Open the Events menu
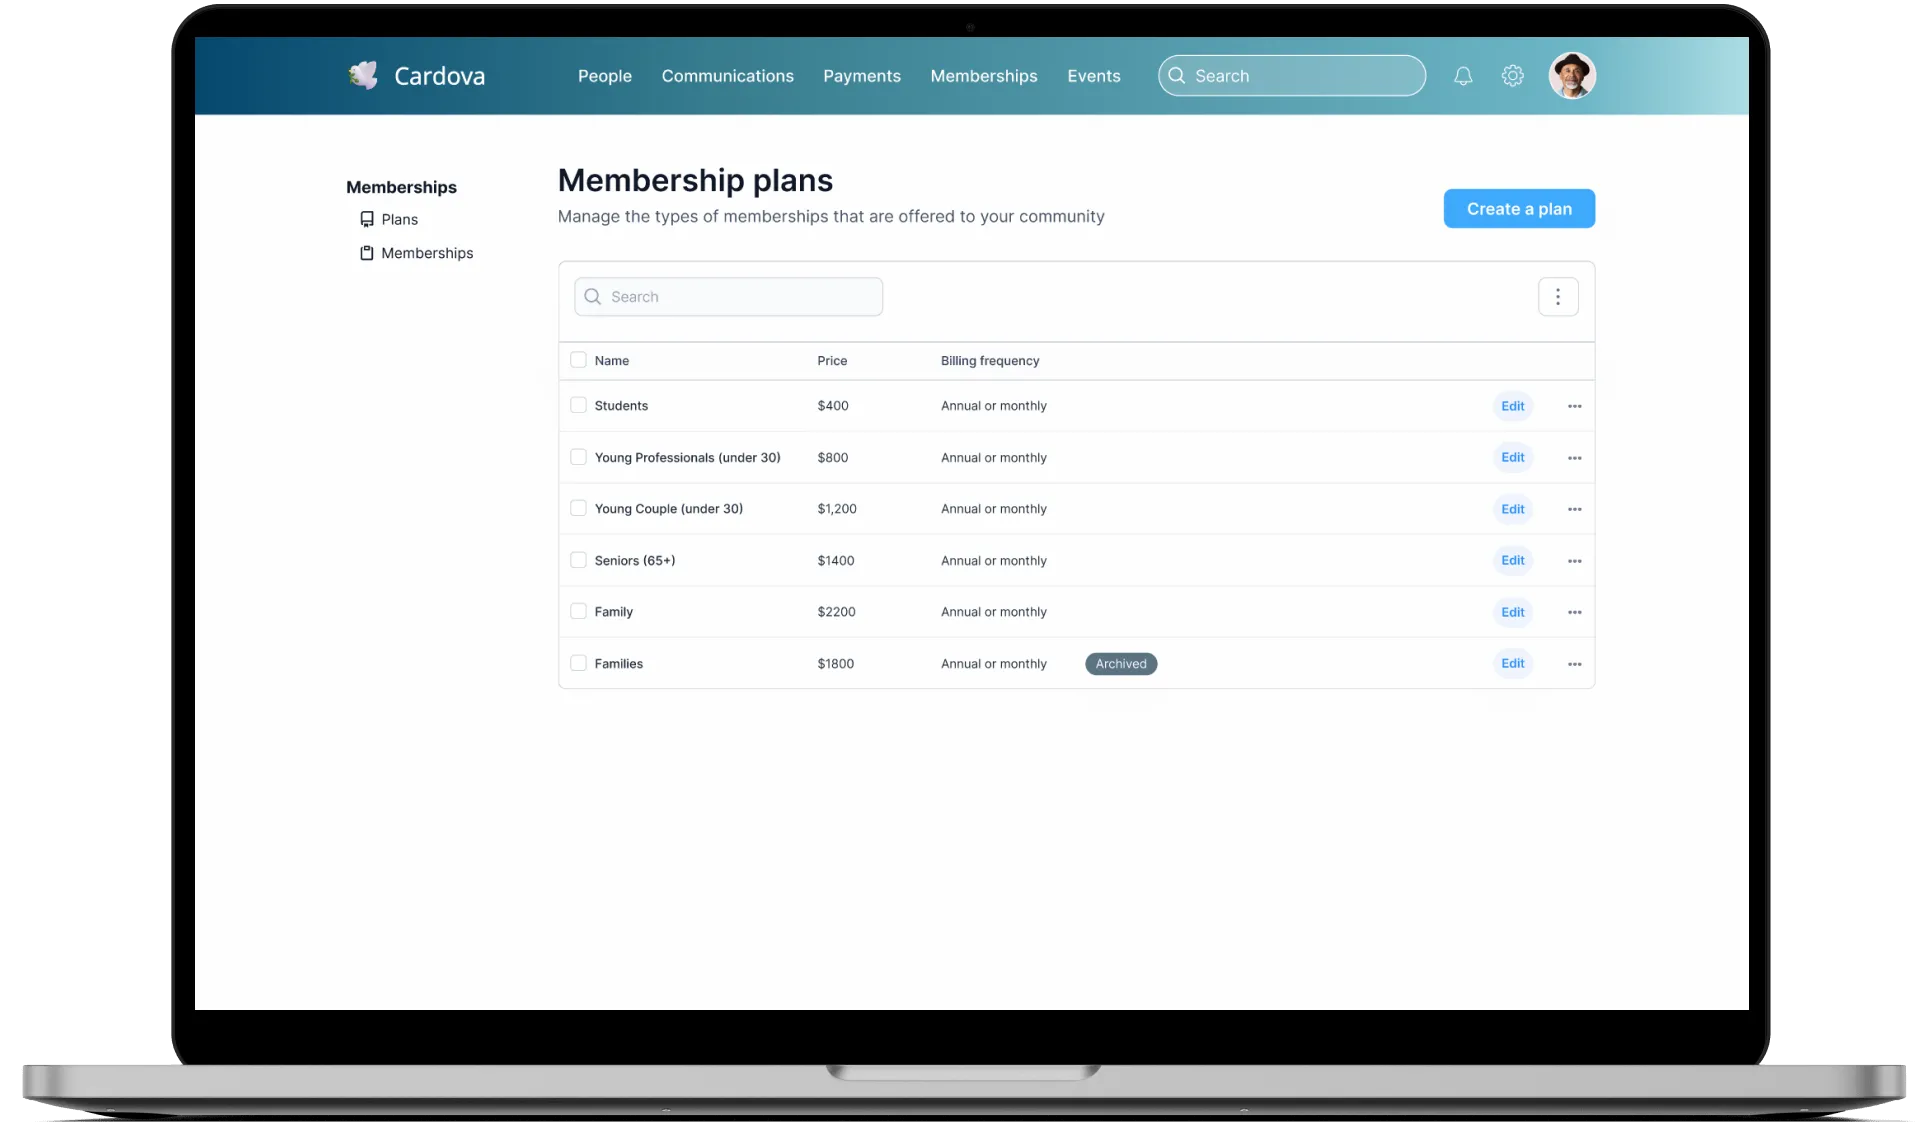The width and height of the screenshot is (1924, 1126). pyautogui.click(x=1094, y=76)
